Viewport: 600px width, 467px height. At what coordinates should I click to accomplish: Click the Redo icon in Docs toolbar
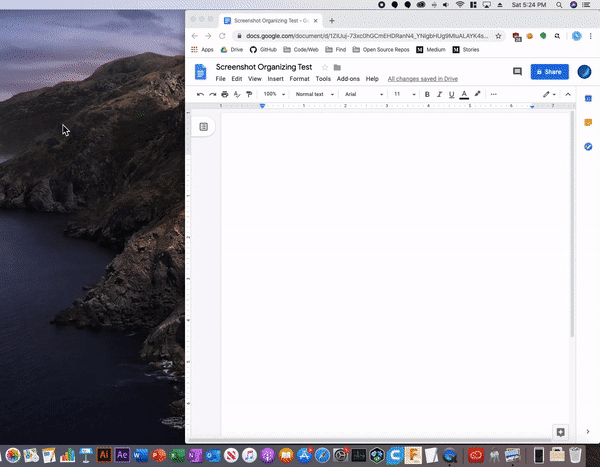[212, 94]
